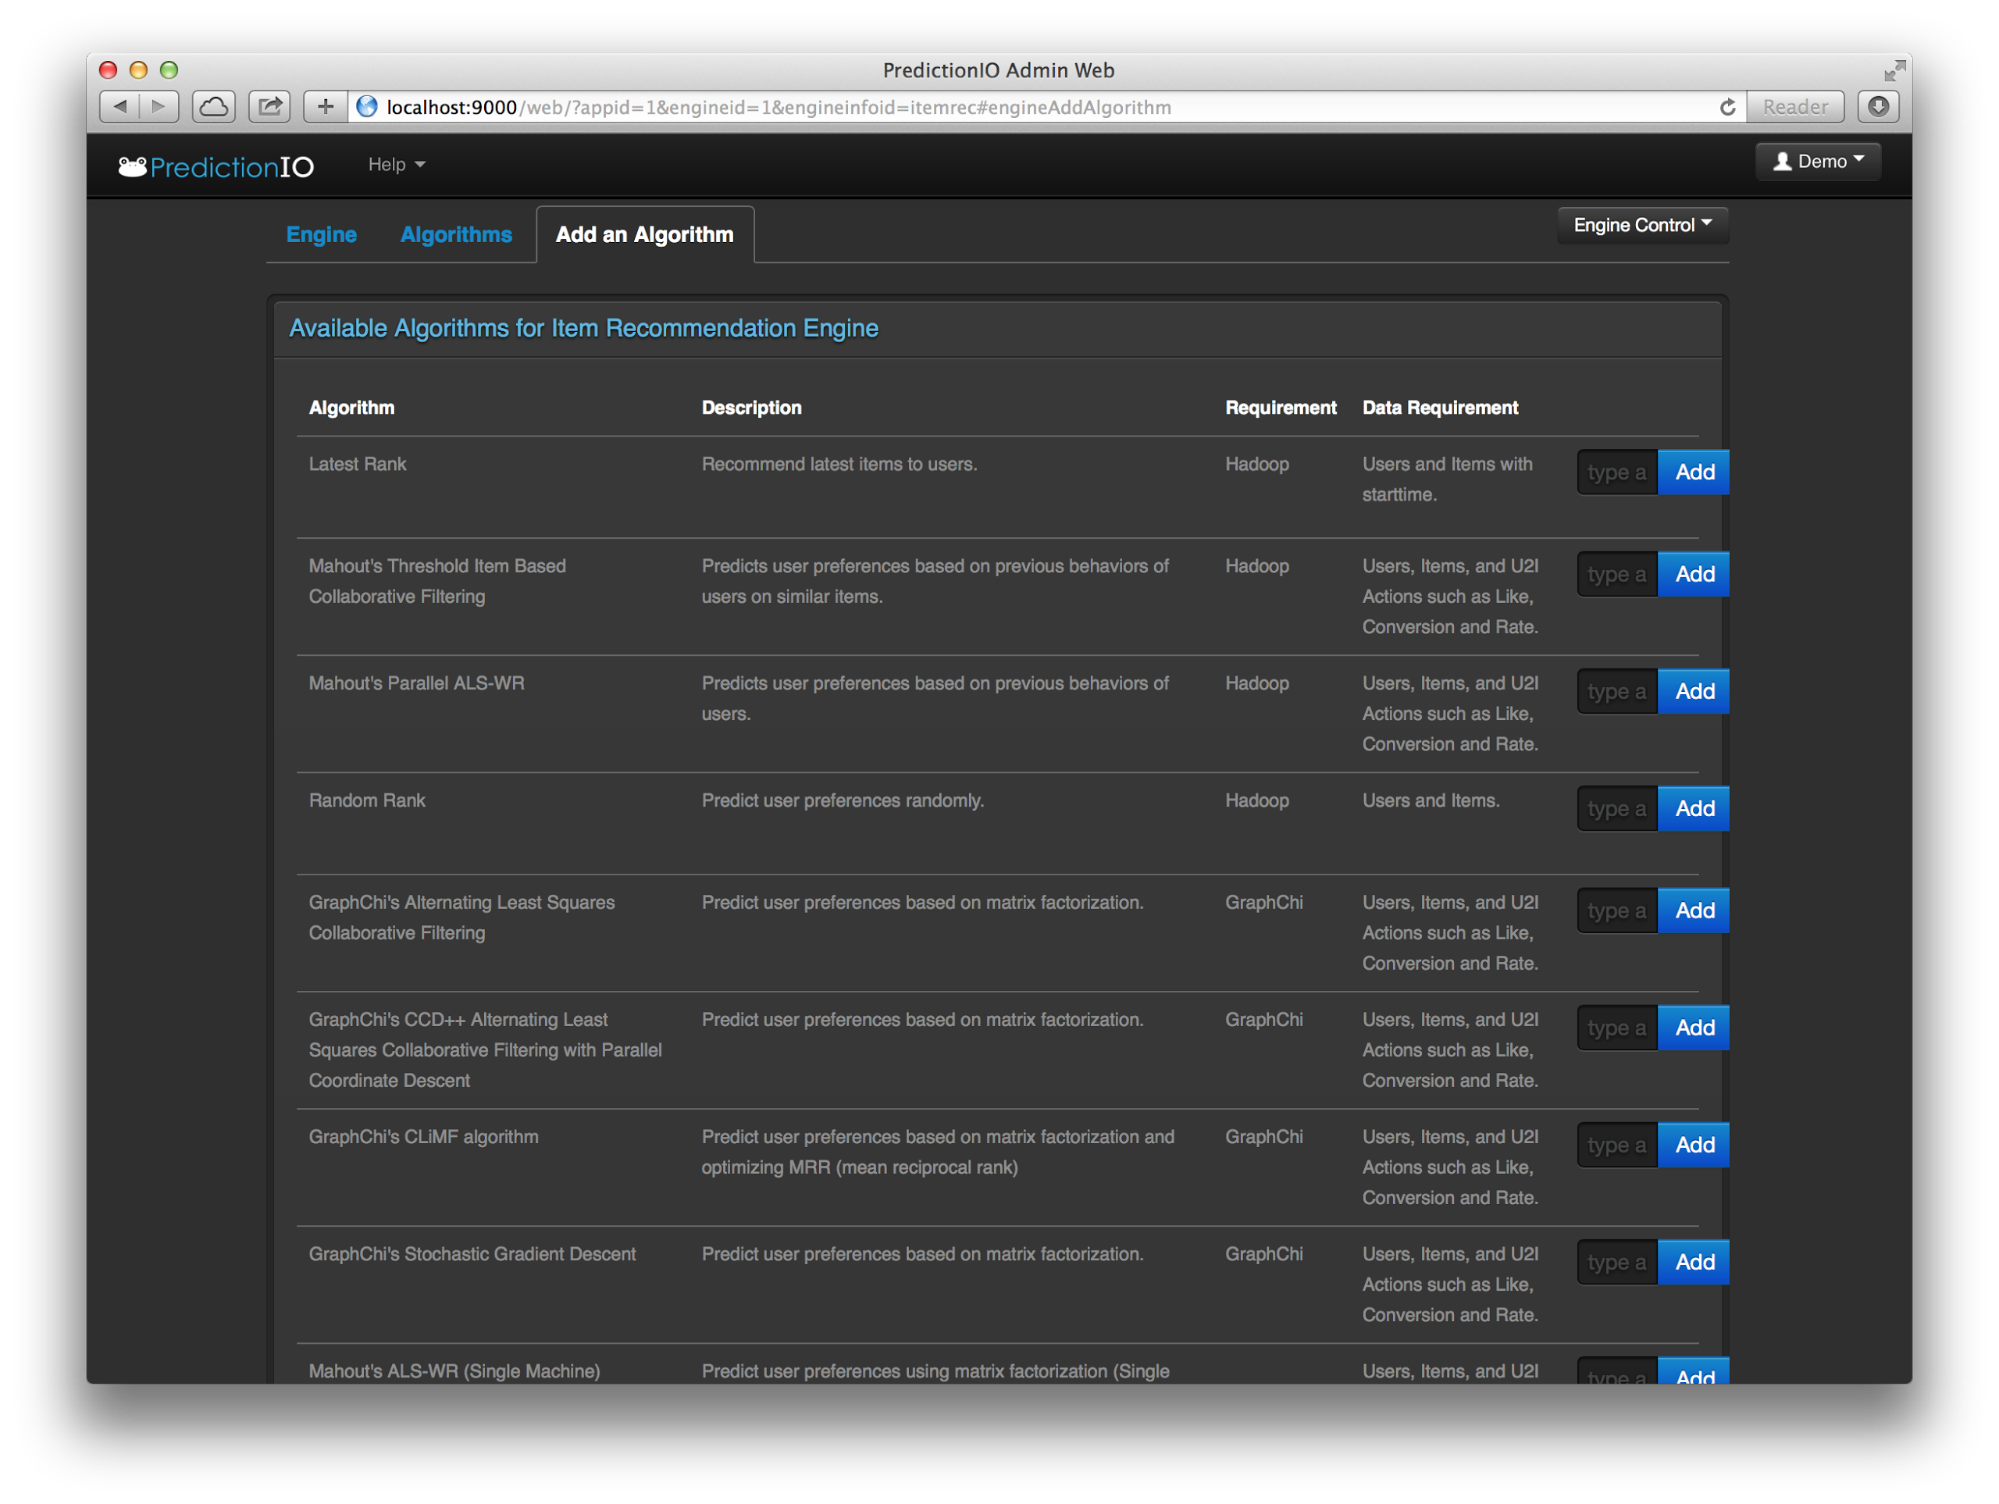Click GraphChi requirement in CLiMF row
Image resolution: width=1999 pixels, height=1504 pixels.
click(1264, 1137)
